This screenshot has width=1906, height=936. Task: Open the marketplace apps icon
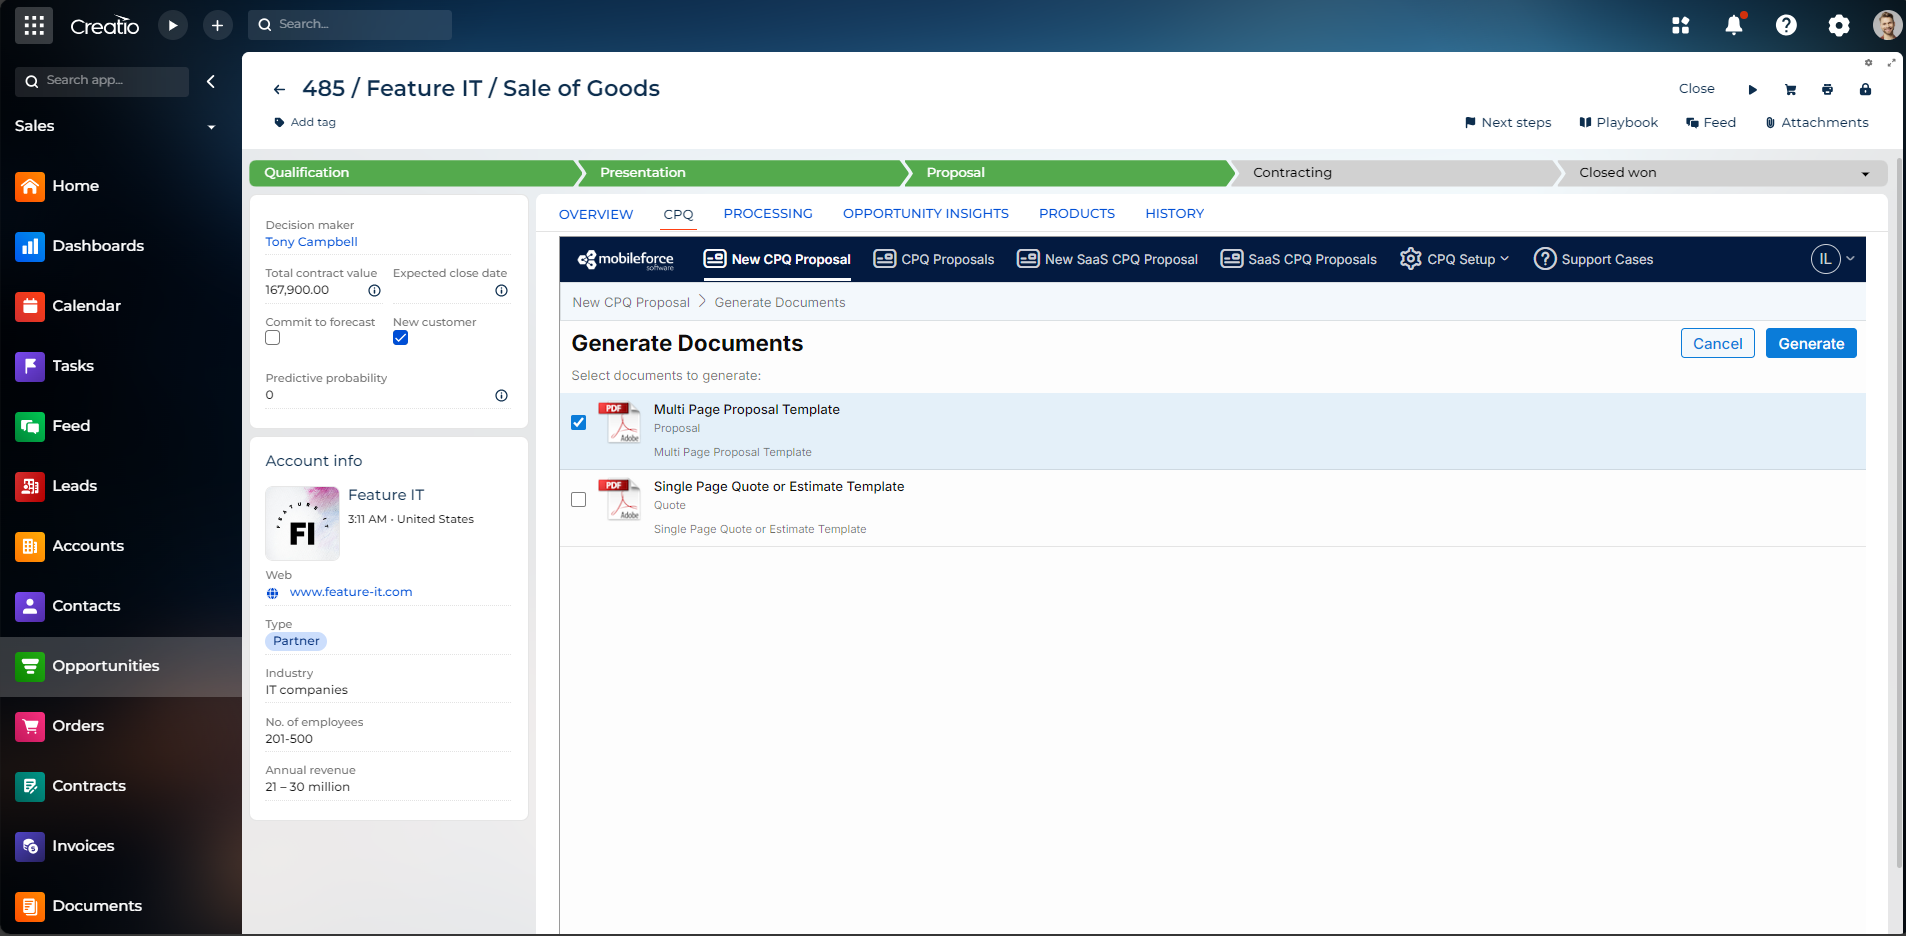pyautogui.click(x=1681, y=25)
